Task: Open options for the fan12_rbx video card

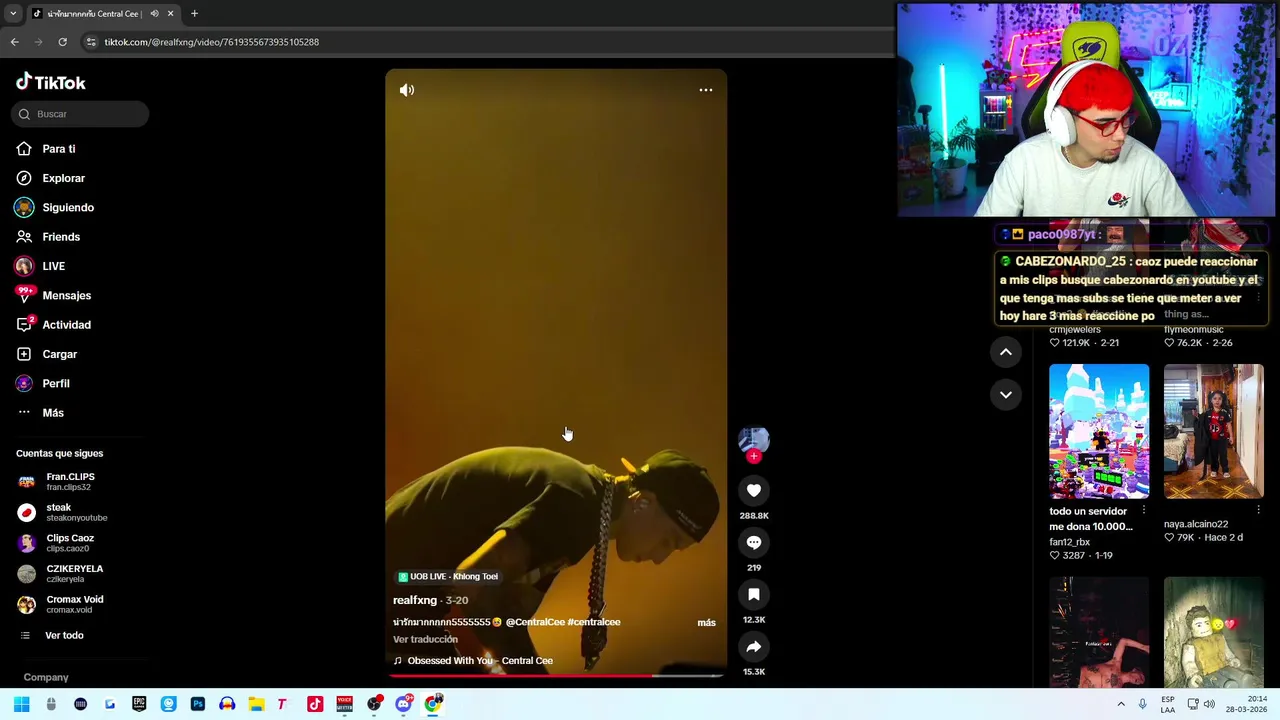Action: click(1144, 510)
